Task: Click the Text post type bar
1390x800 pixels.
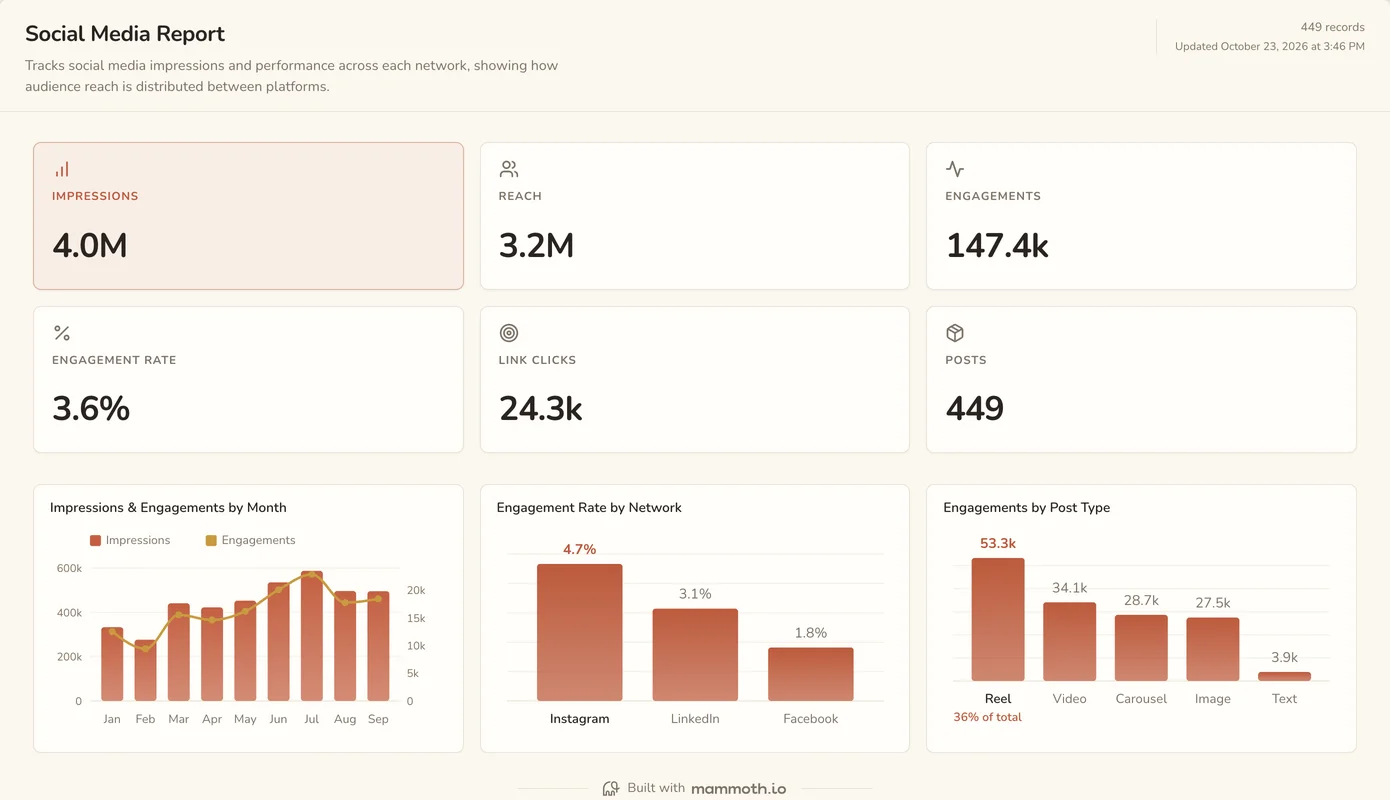Action: (x=1285, y=677)
